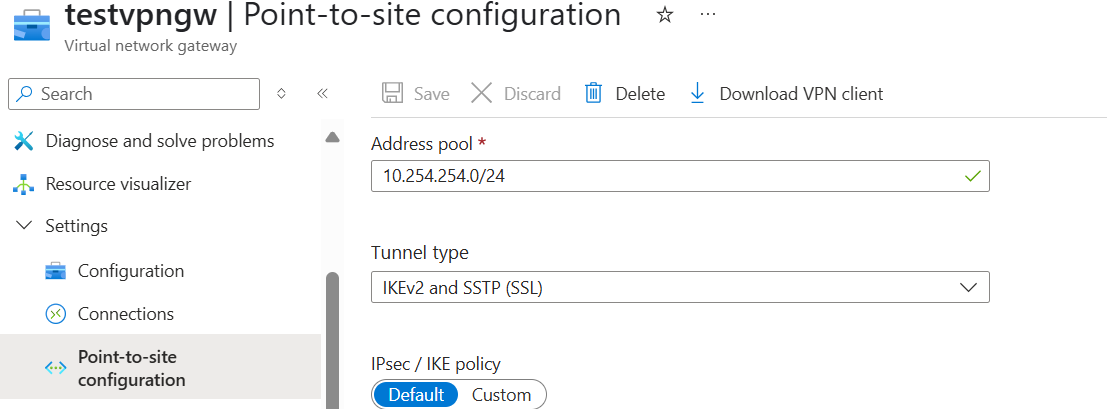Viewport: 1107px width, 409px height.
Task: Collapse the sidebar menu with double chevron
Action: [x=322, y=94]
